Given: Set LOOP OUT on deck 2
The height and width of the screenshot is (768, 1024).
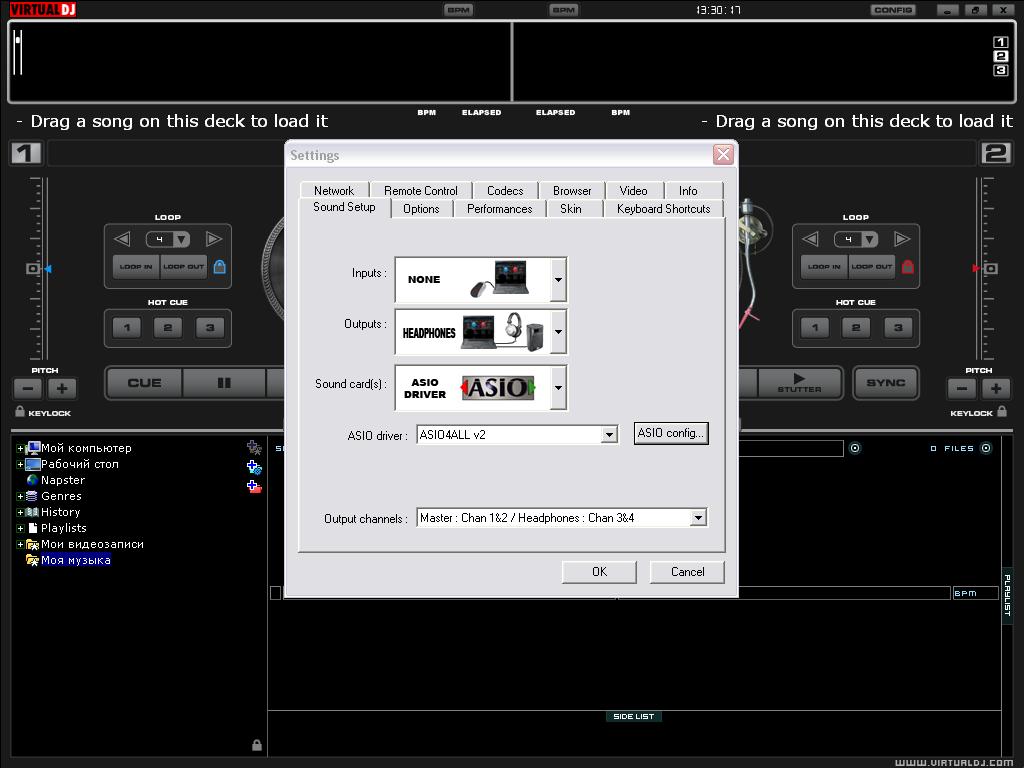Looking at the screenshot, I should click(x=872, y=266).
